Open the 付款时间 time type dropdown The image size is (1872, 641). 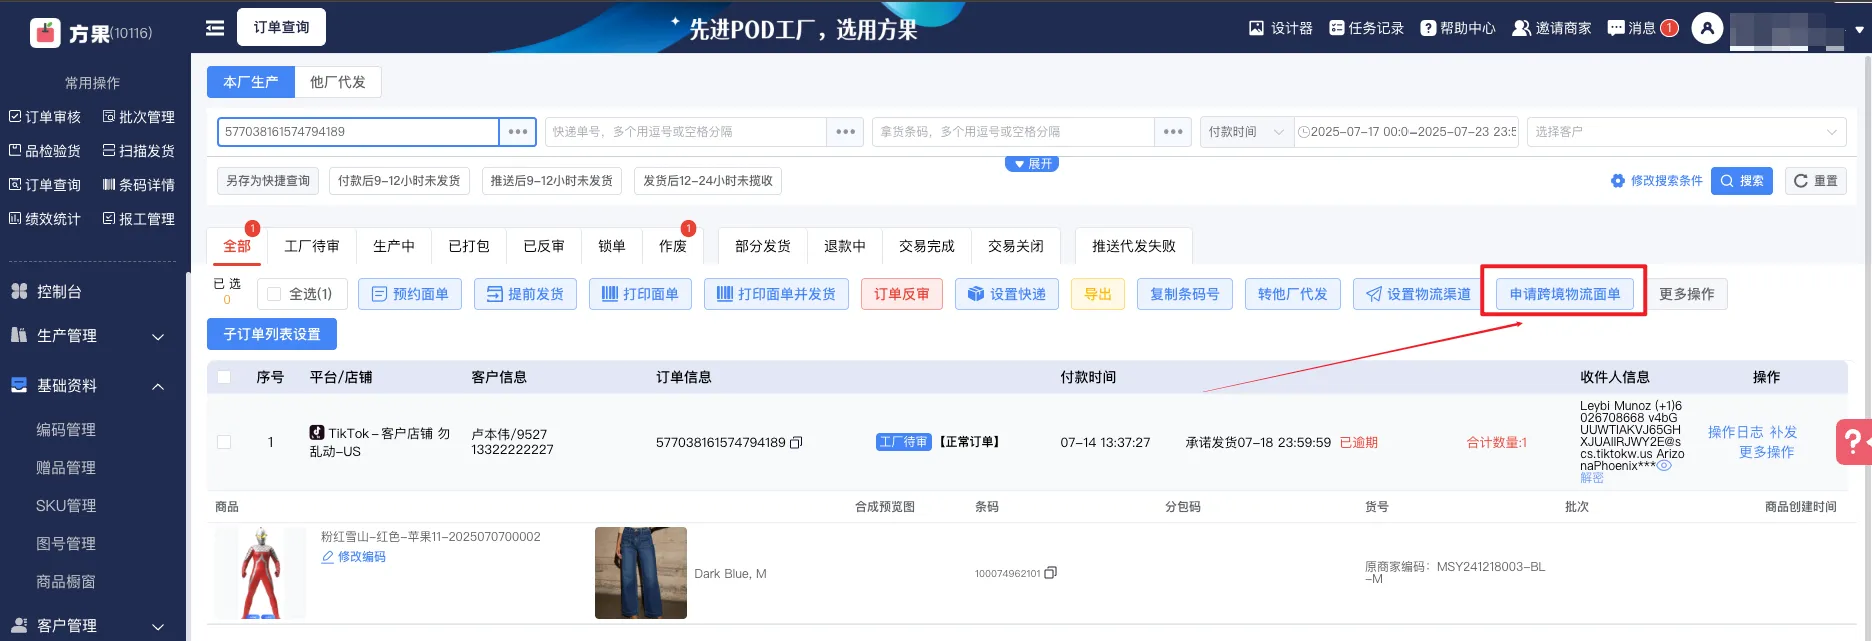pyautogui.click(x=1246, y=132)
